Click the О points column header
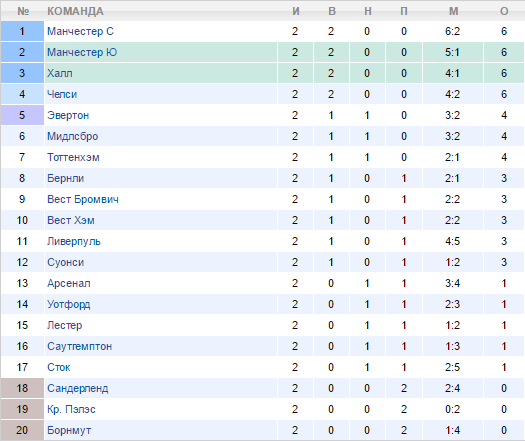 pos(504,11)
